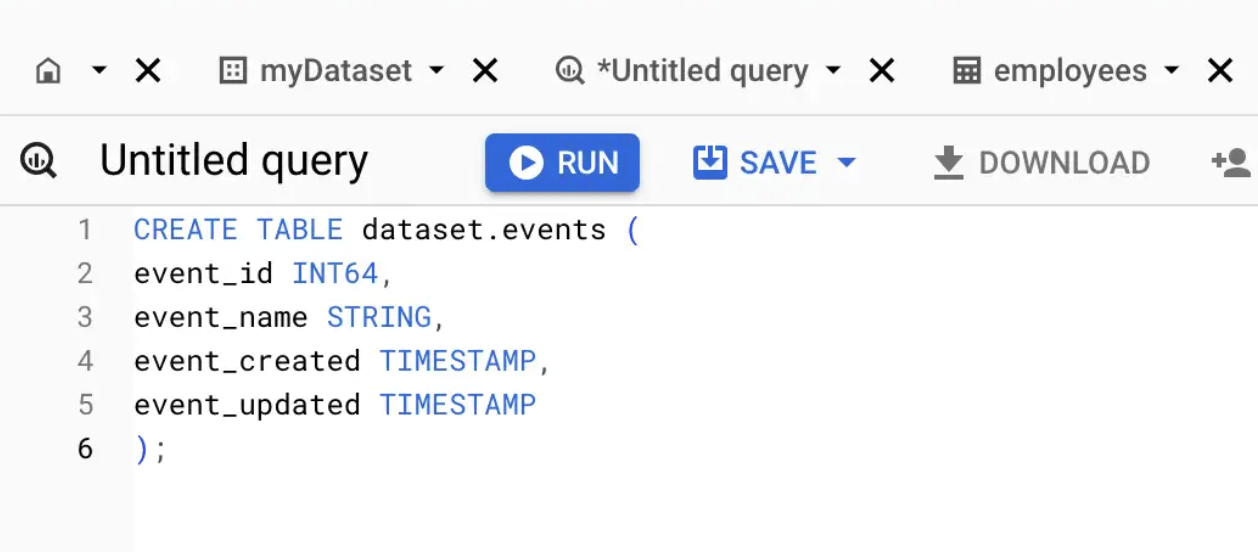Click the query magnifier icon beside title
The width and height of the screenshot is (1258, 552).
click(39, 161)
